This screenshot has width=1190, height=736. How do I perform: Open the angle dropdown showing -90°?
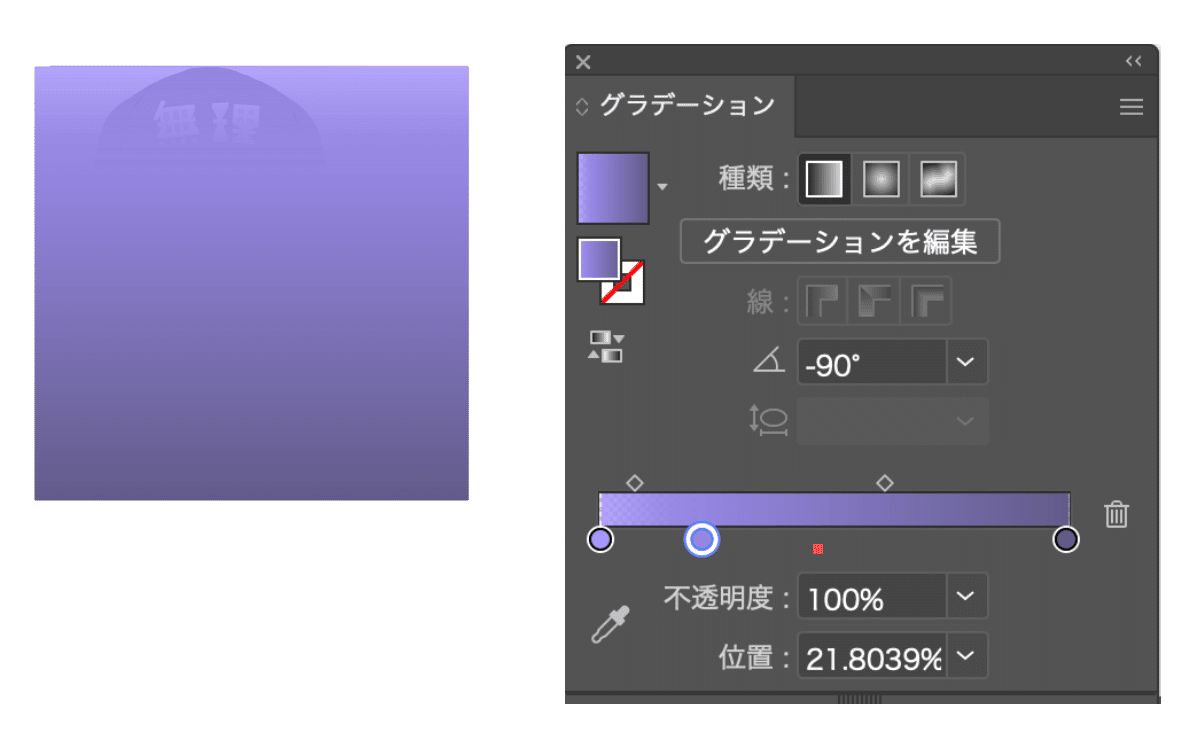coord(965,363)
